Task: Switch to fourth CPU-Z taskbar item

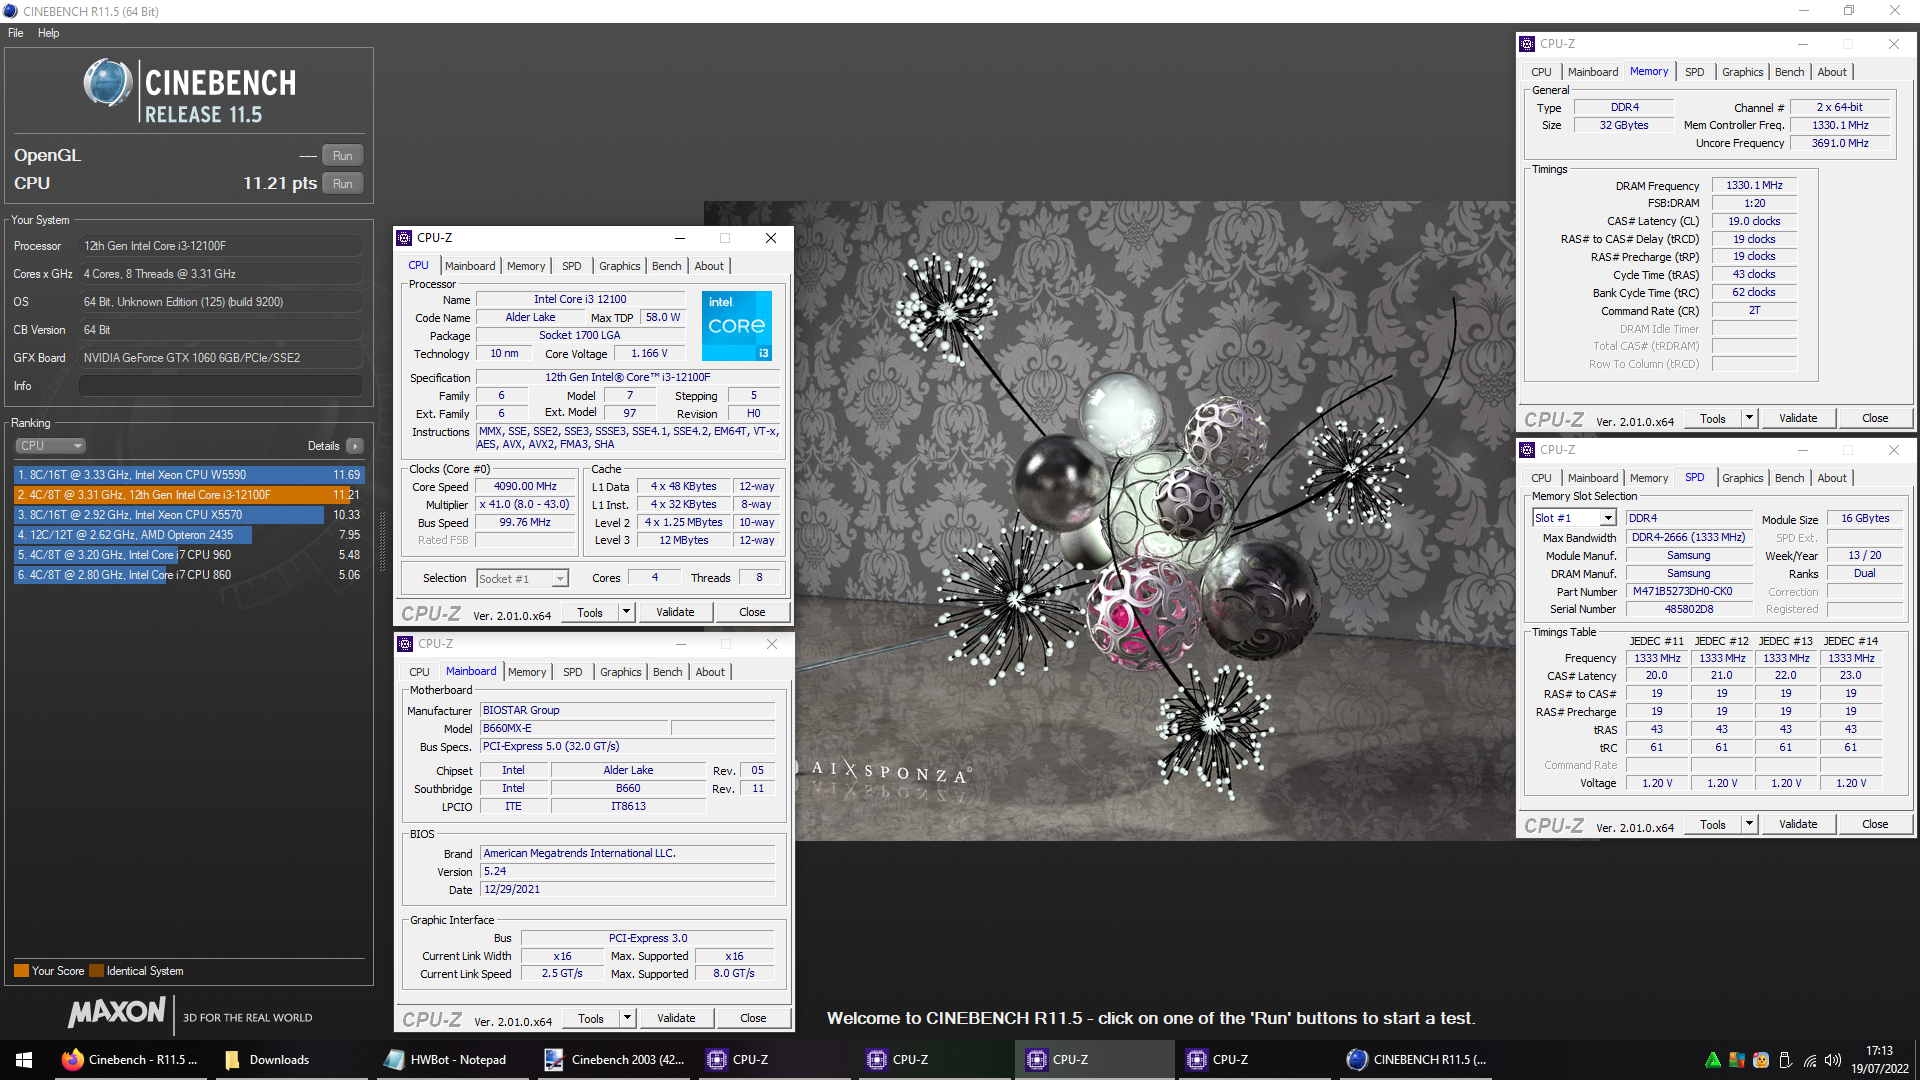Action: 1253,1060
